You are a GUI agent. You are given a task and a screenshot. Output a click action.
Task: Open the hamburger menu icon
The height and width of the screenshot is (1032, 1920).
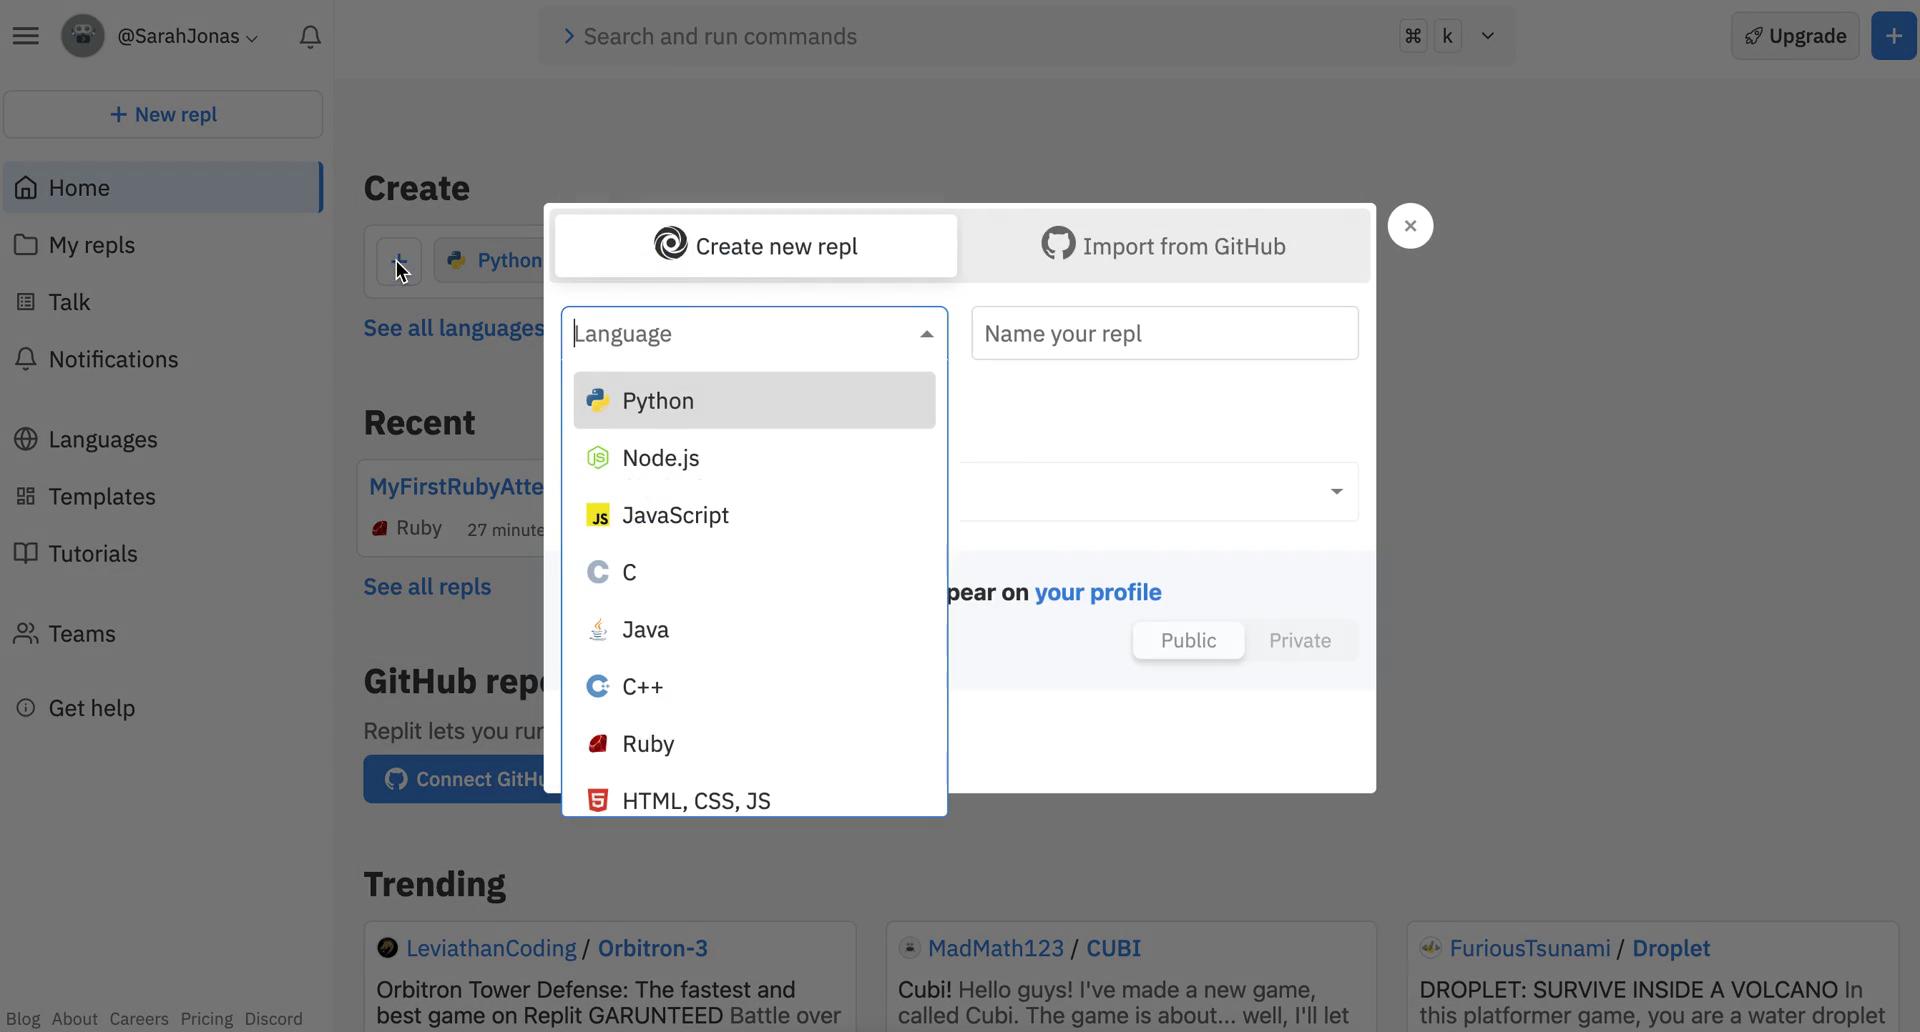point(26,36)
